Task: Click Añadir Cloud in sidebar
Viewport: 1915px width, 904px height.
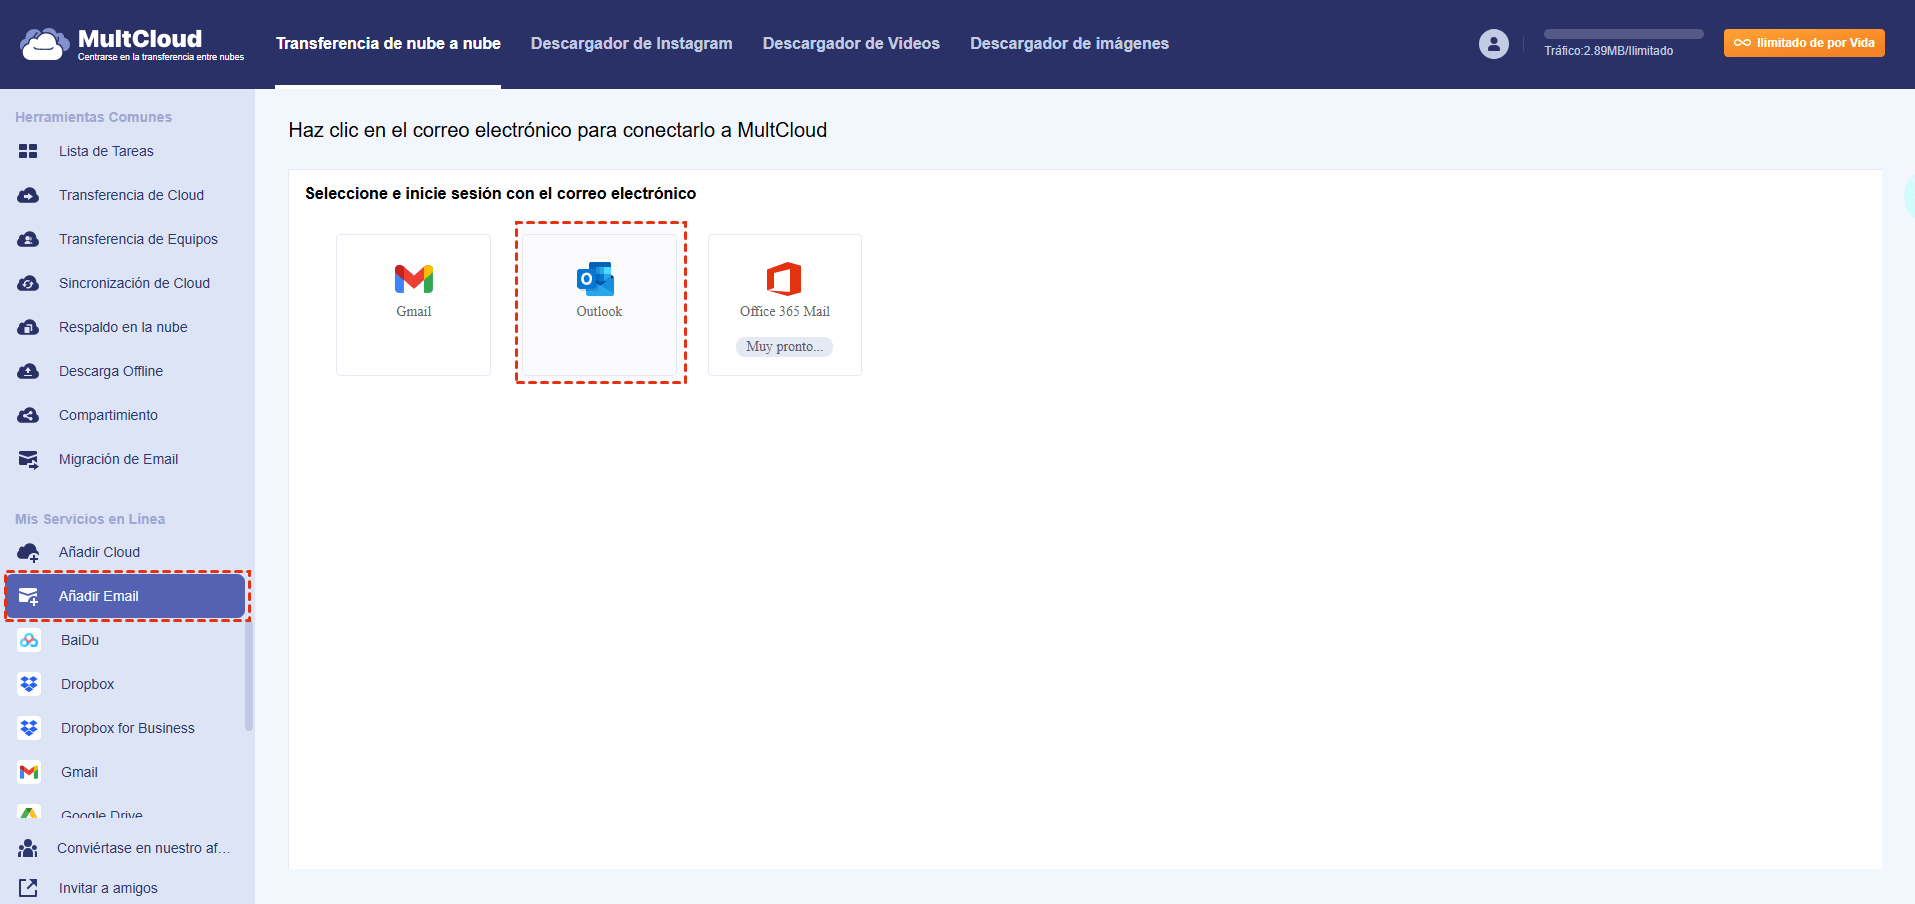Action: tap(99, 552)
